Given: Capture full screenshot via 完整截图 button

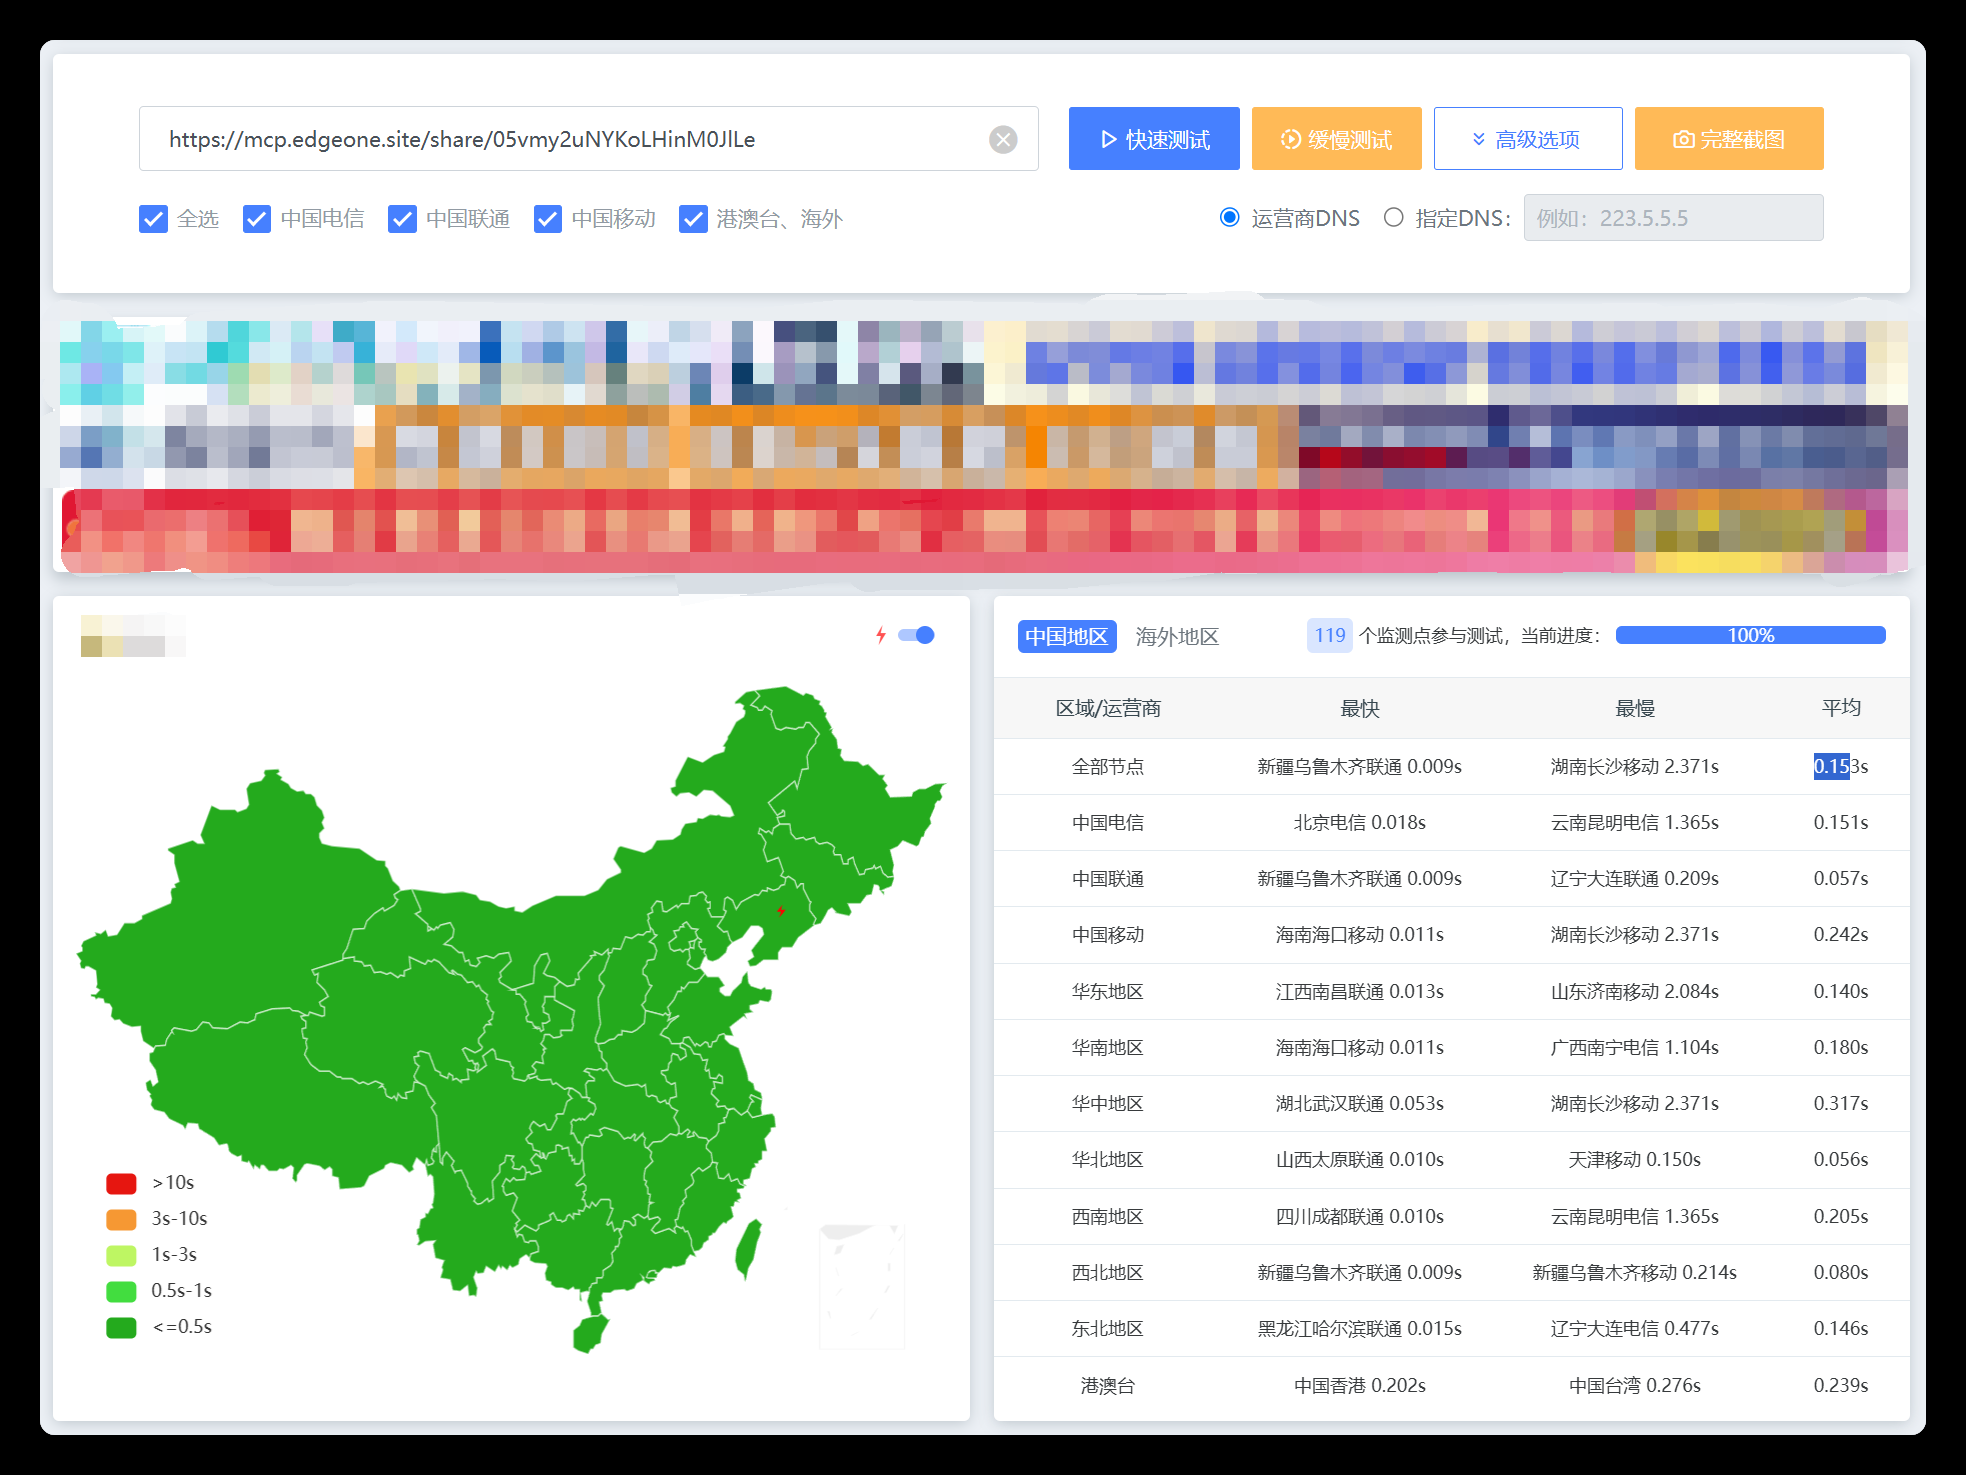Looking at the screenshot, I should click(1728, 139).
